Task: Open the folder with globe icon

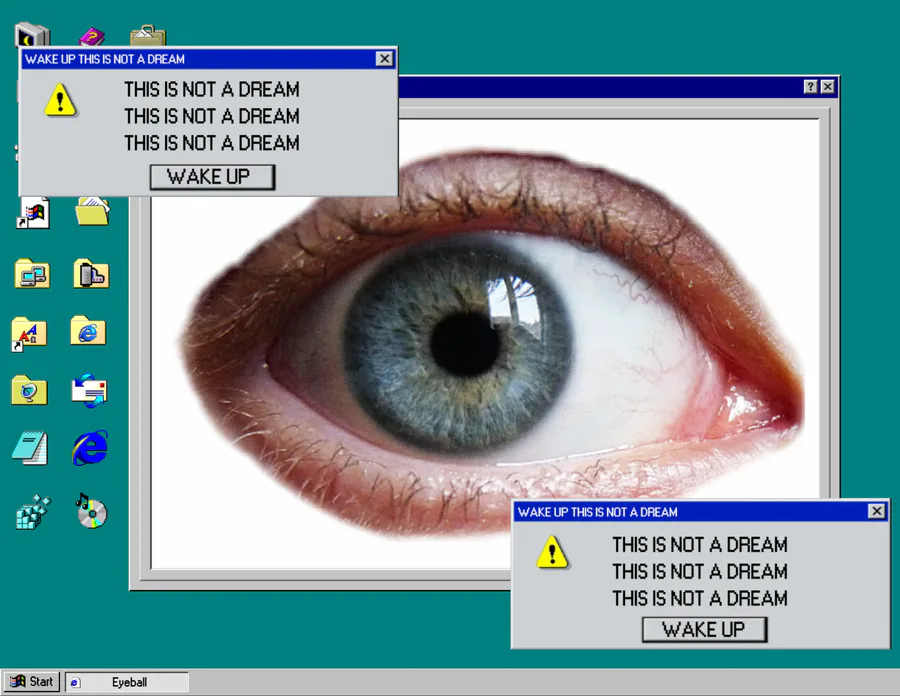Action: [29, 390]
